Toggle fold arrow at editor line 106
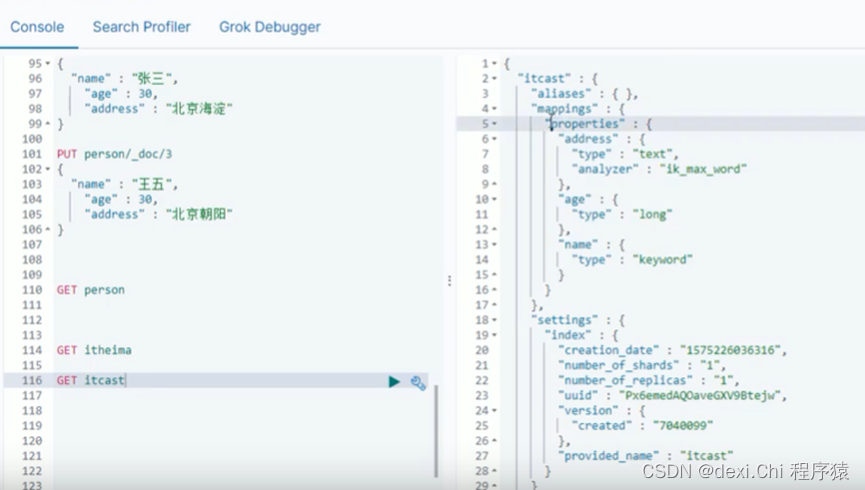This screenshot has width=865, height=490. (x=48, y=229)
